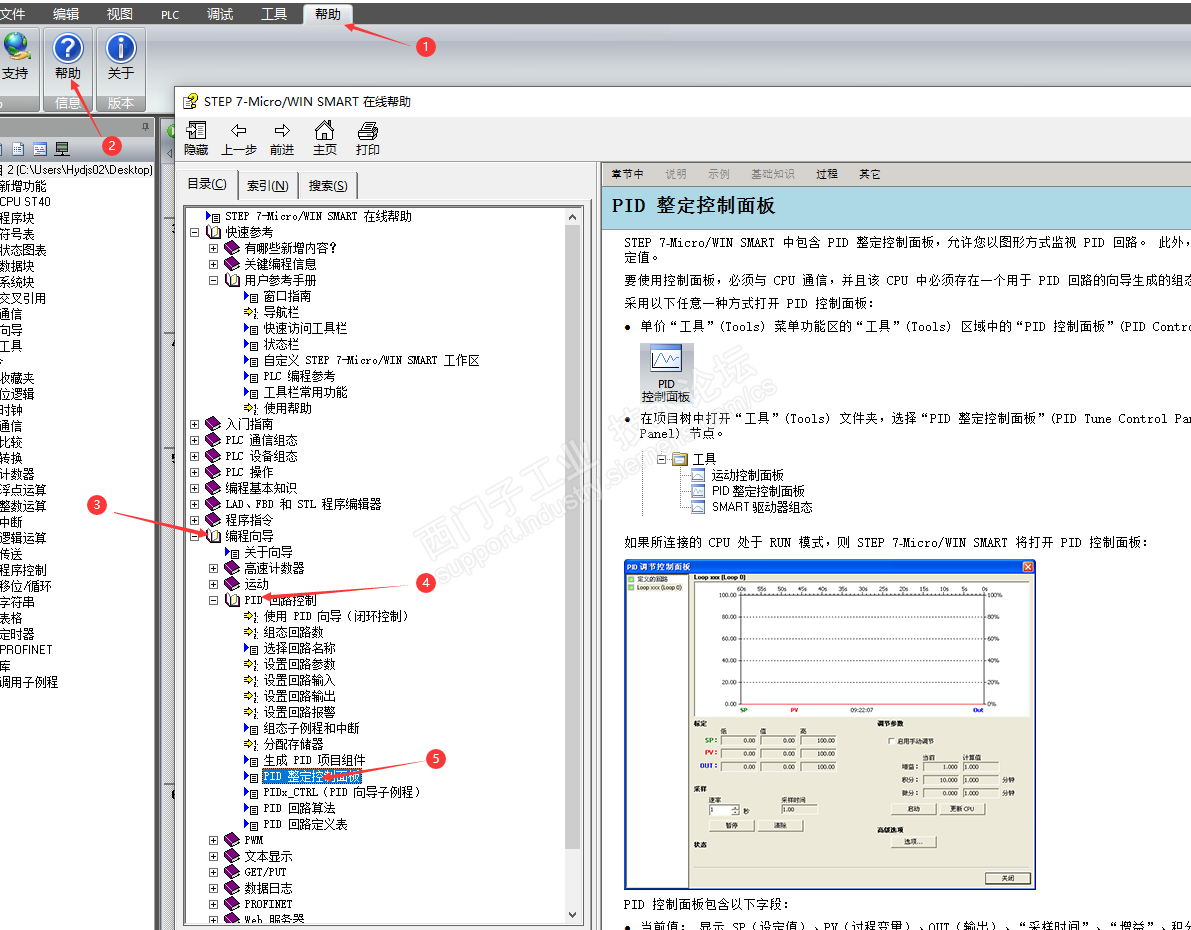
Task: Open 关于向导 topic
Action: pyautogui.click(x=268, y=552)
